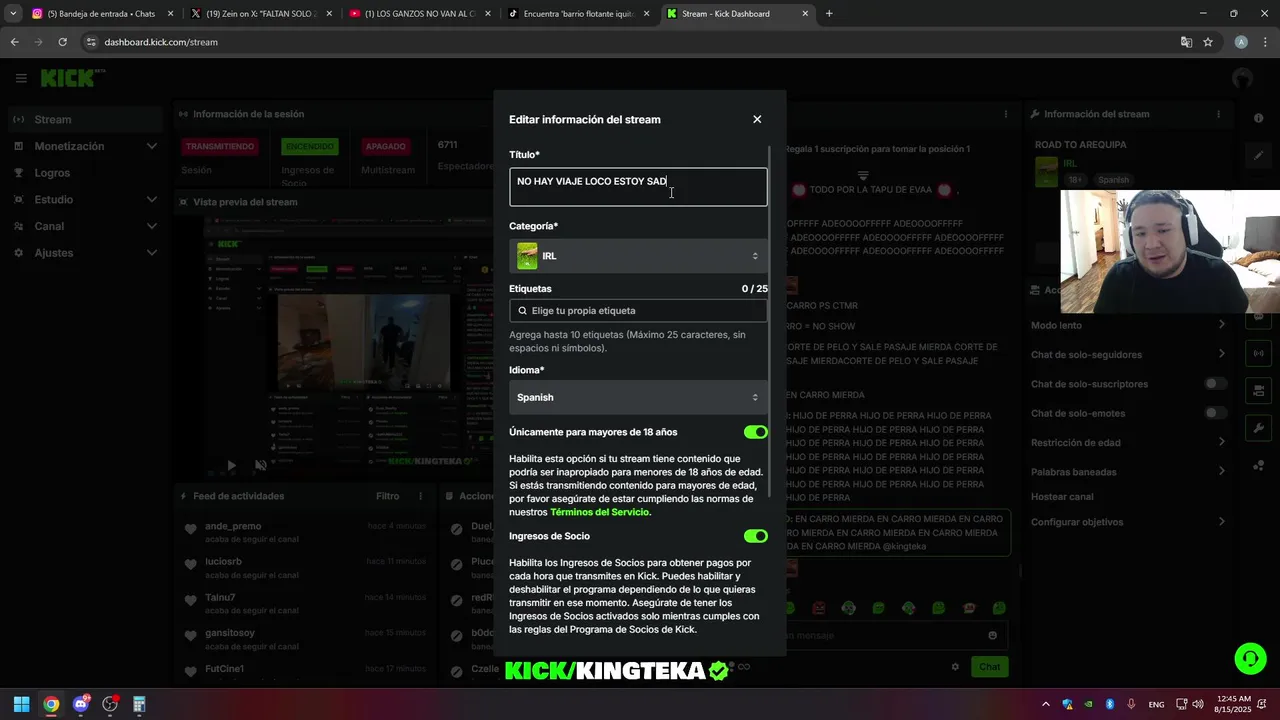Screen dimensions: 1280x720
Task: View site information icon in address bar
Action: click(x=91, y=42)
